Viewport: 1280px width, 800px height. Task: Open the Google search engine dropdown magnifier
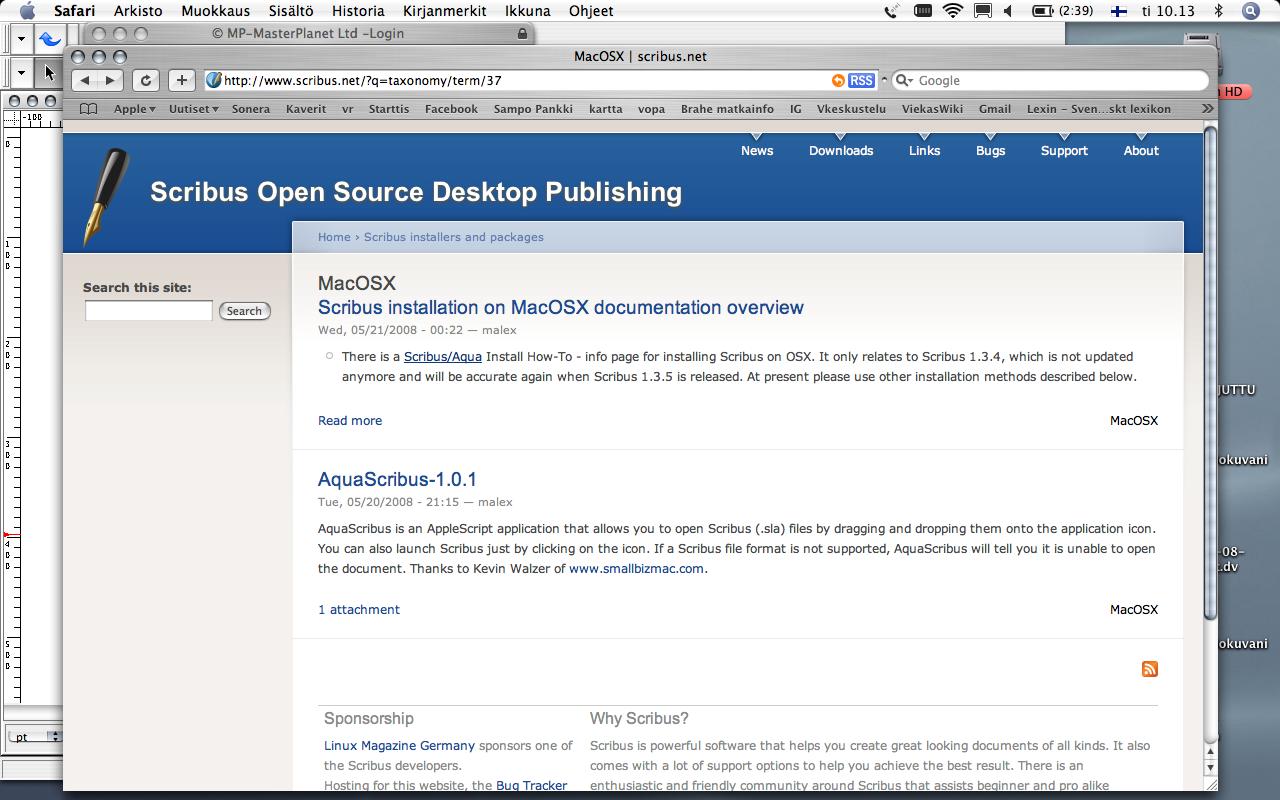coord(905,81)
